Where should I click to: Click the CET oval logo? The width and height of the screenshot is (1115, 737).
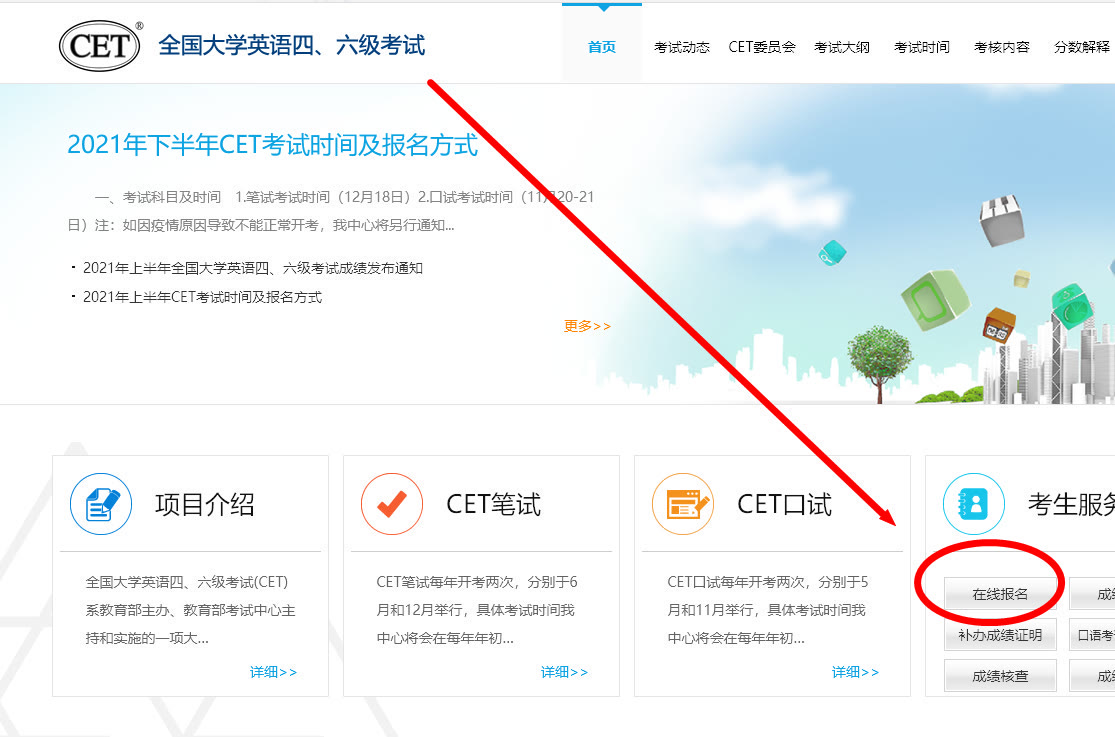pyautogui.click(x=100, y=46)
